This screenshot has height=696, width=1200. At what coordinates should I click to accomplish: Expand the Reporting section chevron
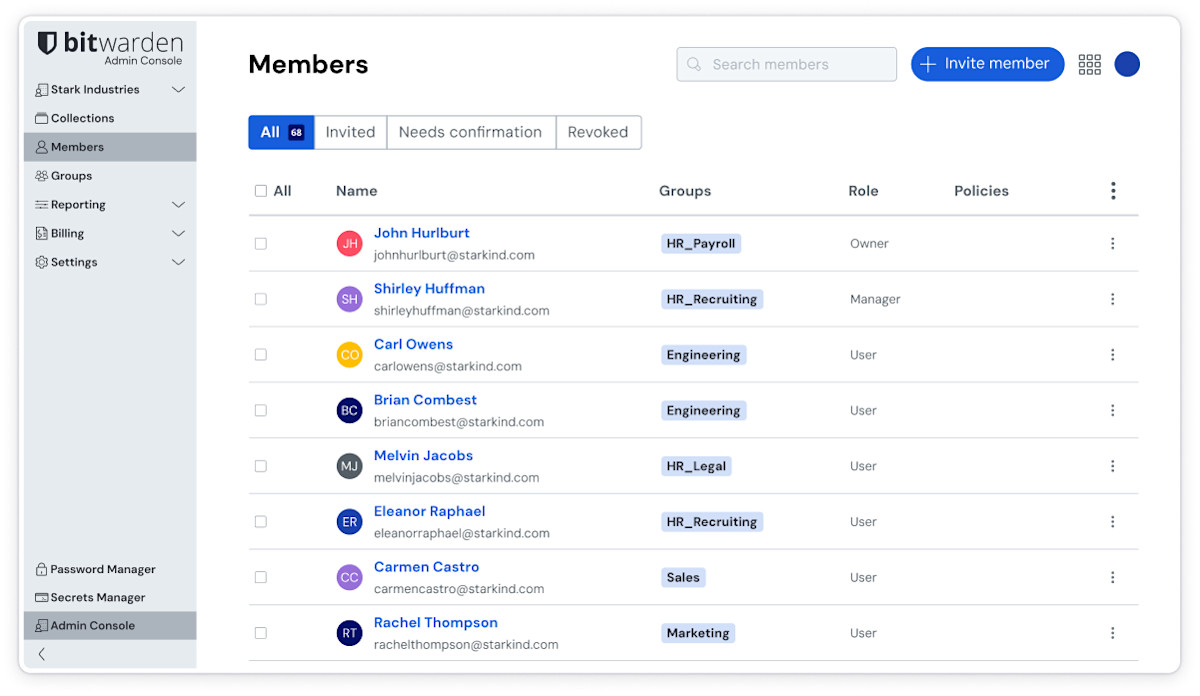178,205
